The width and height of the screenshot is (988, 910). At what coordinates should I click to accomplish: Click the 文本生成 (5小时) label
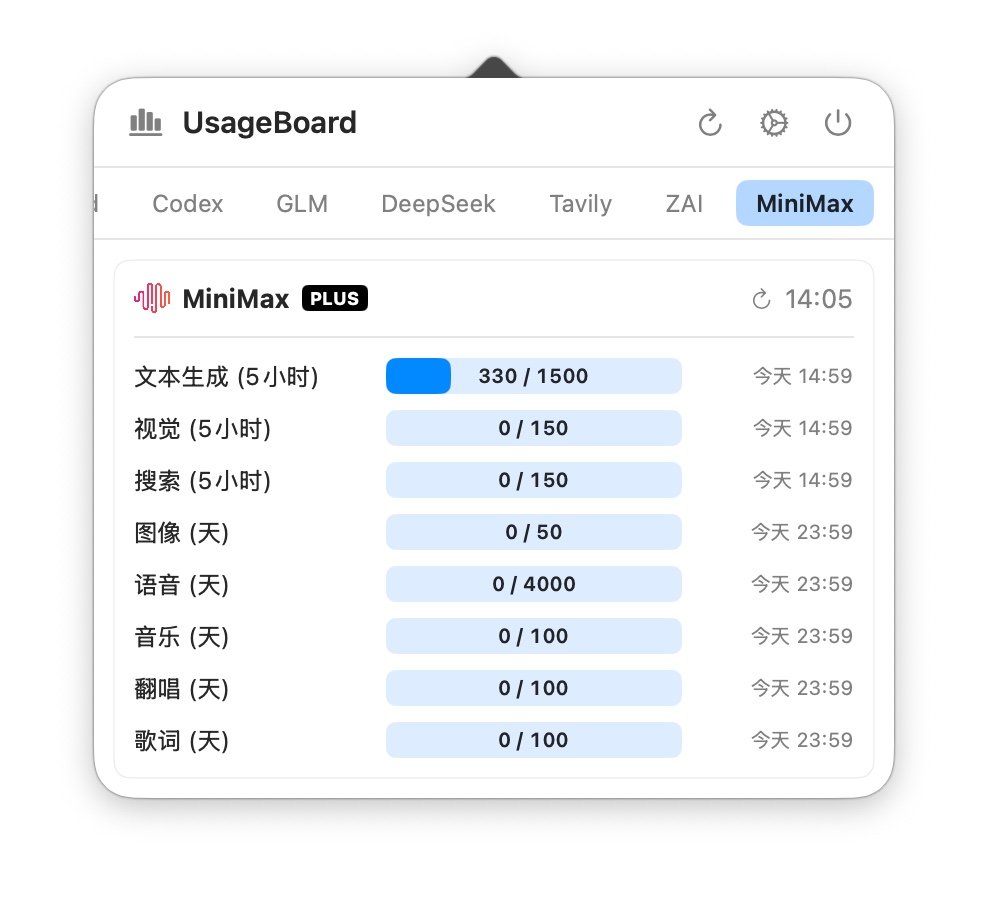[x=226, y=377]
